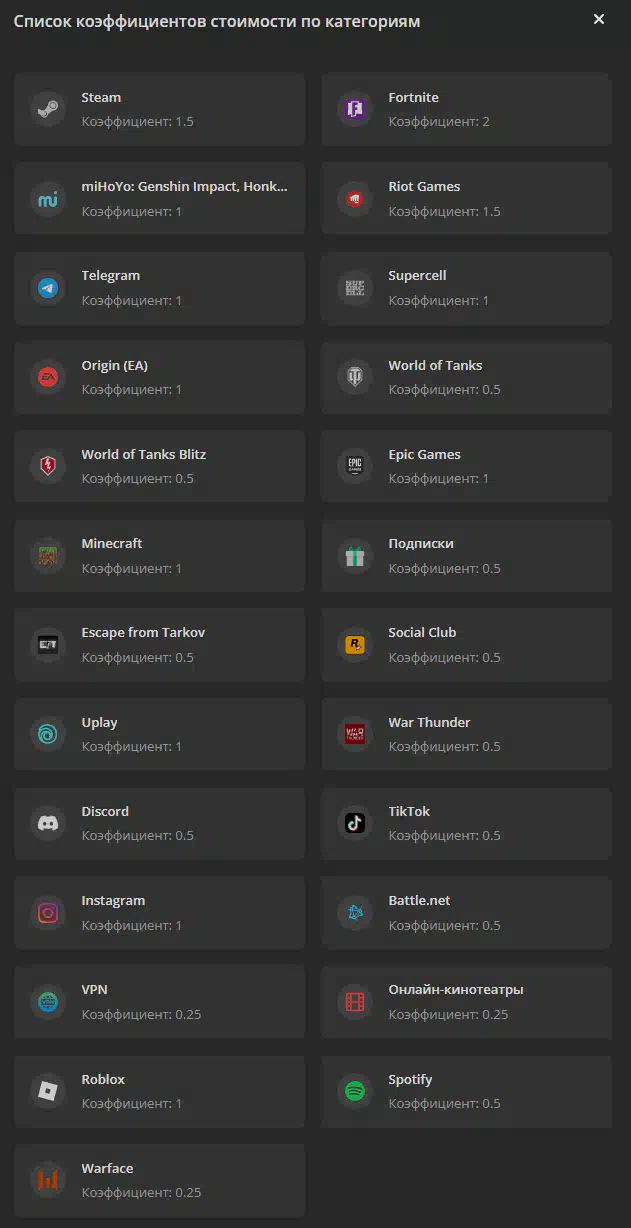
Task: Select the War Thunder category name
Action: [429, 722]
